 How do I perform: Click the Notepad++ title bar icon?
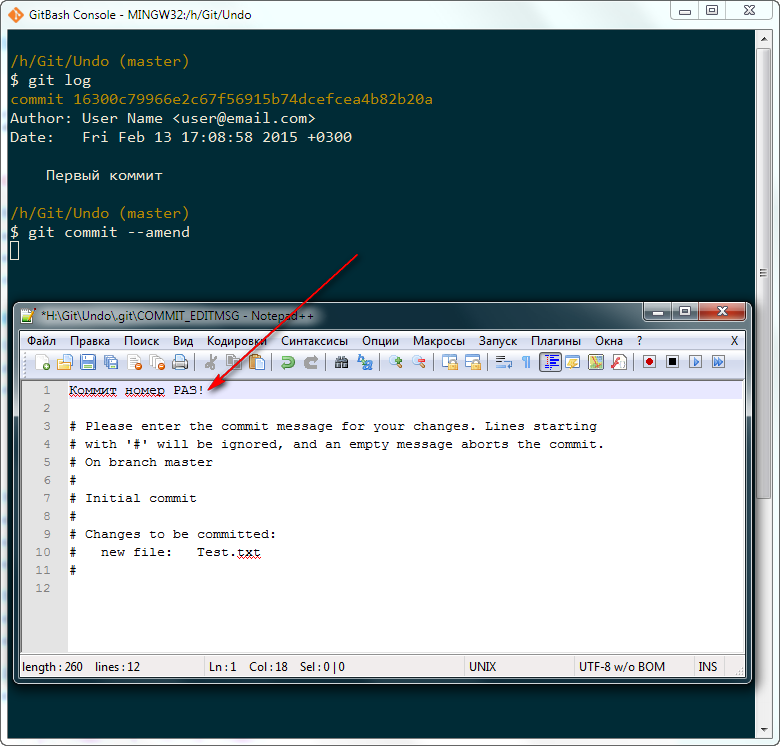[28, 315]
